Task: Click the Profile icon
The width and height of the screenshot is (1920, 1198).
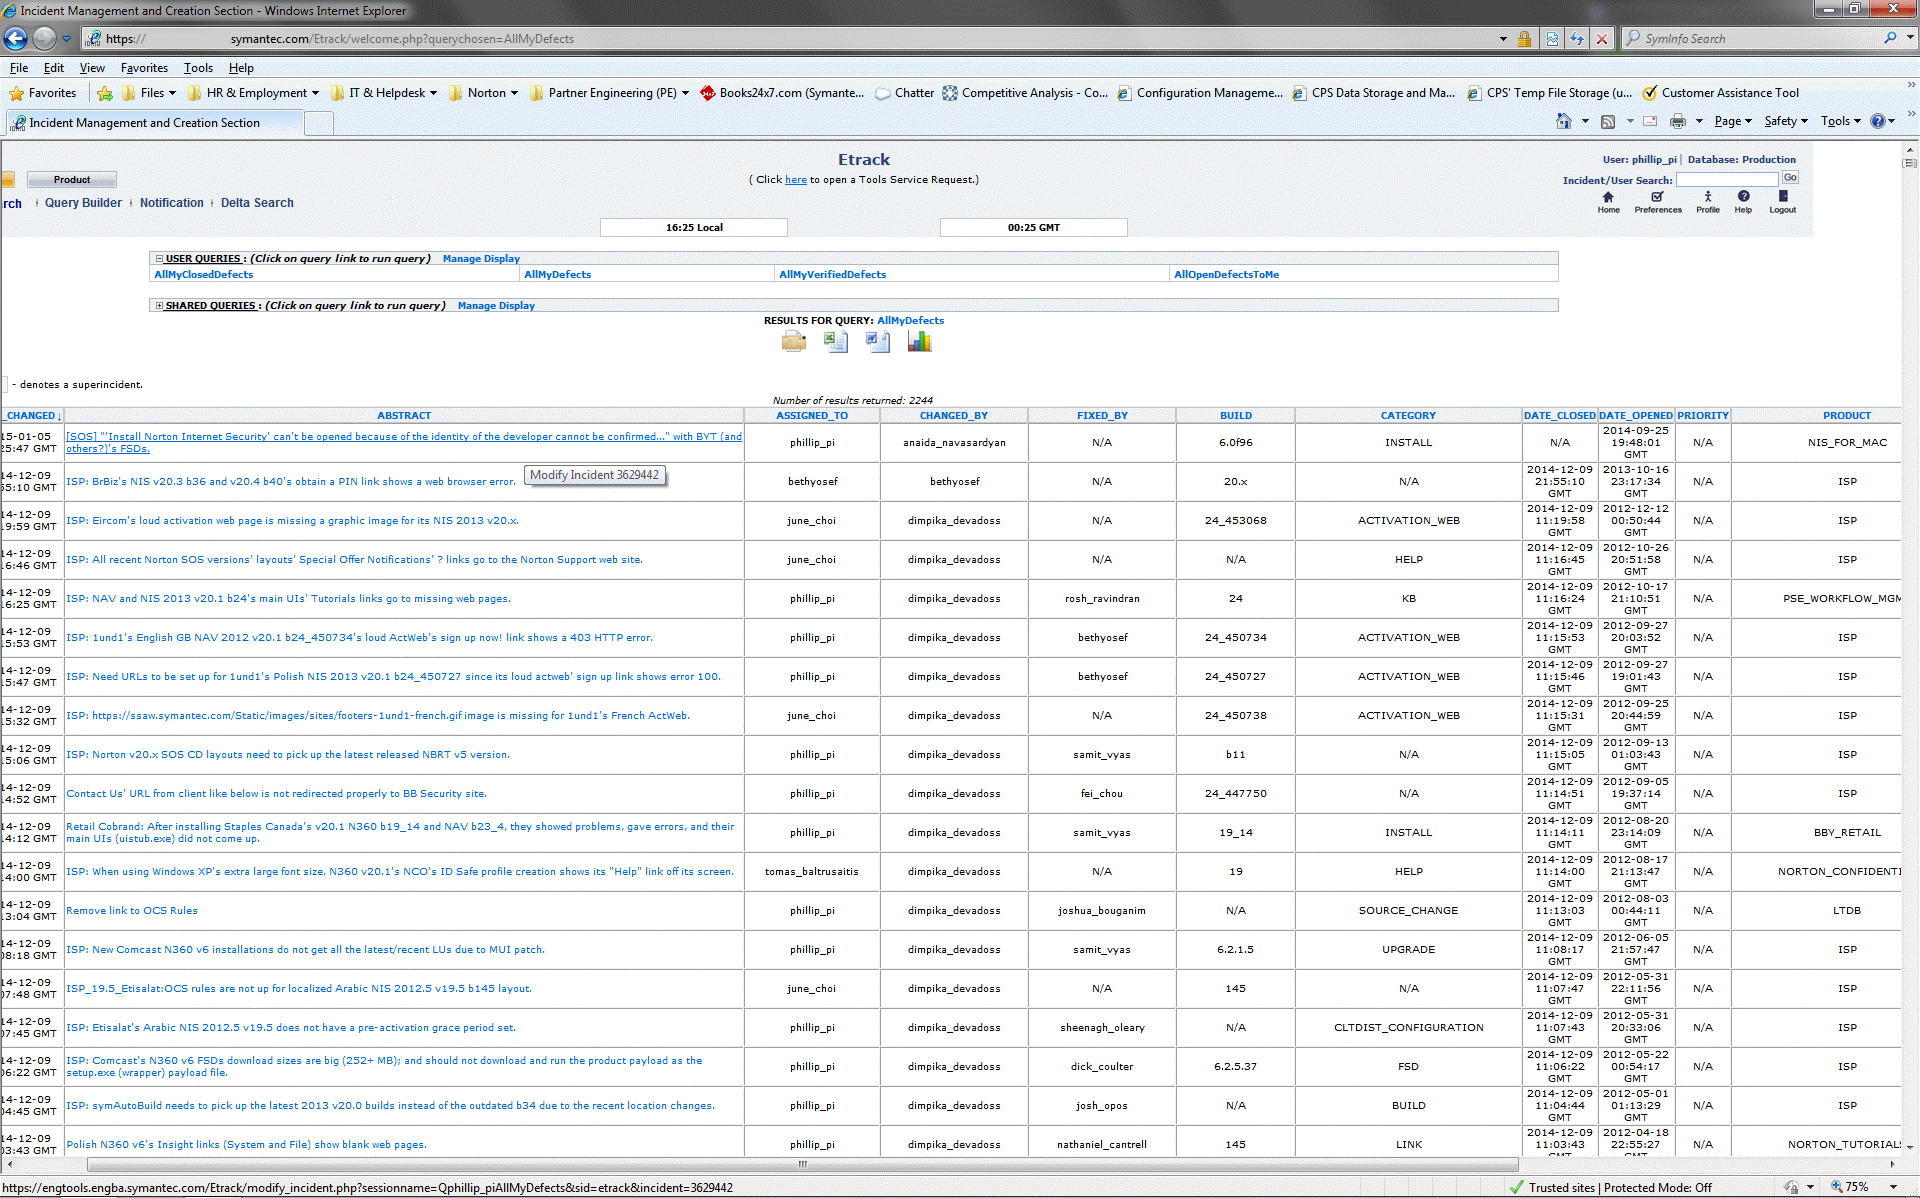Action: pyautogui.click(x=1708, y=198)
